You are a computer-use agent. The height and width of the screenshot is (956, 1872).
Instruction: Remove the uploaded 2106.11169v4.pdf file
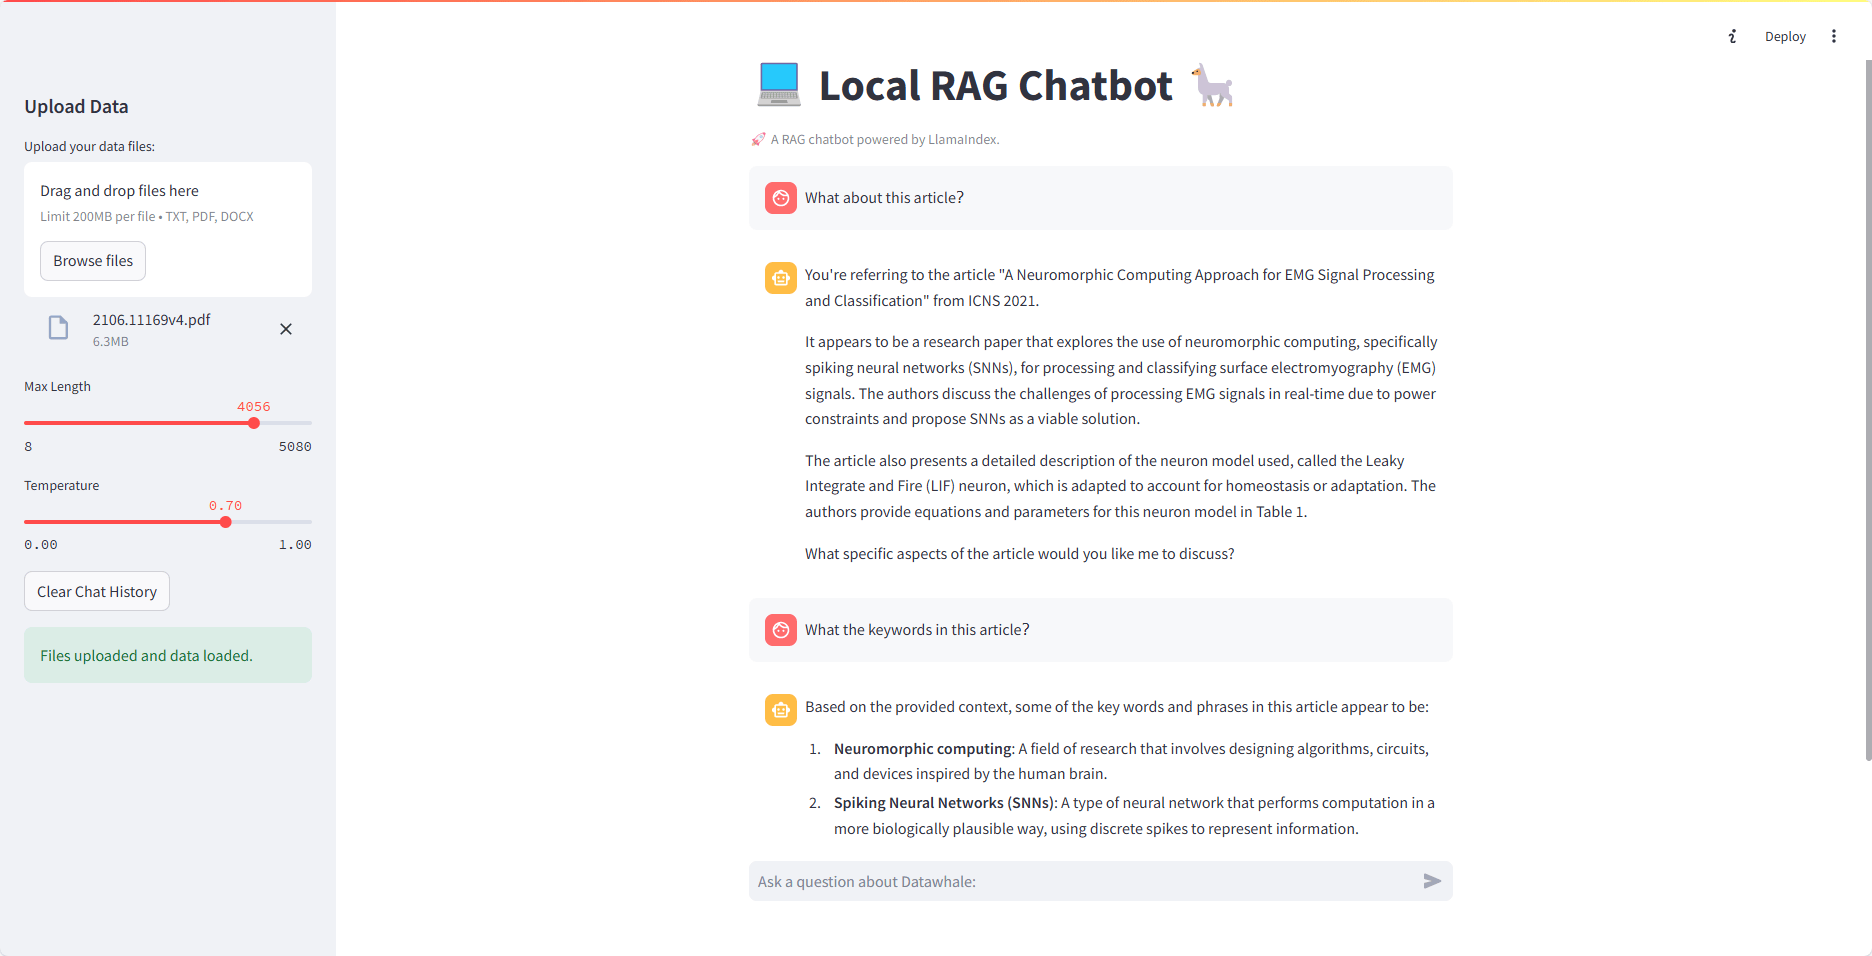(286, 329)
